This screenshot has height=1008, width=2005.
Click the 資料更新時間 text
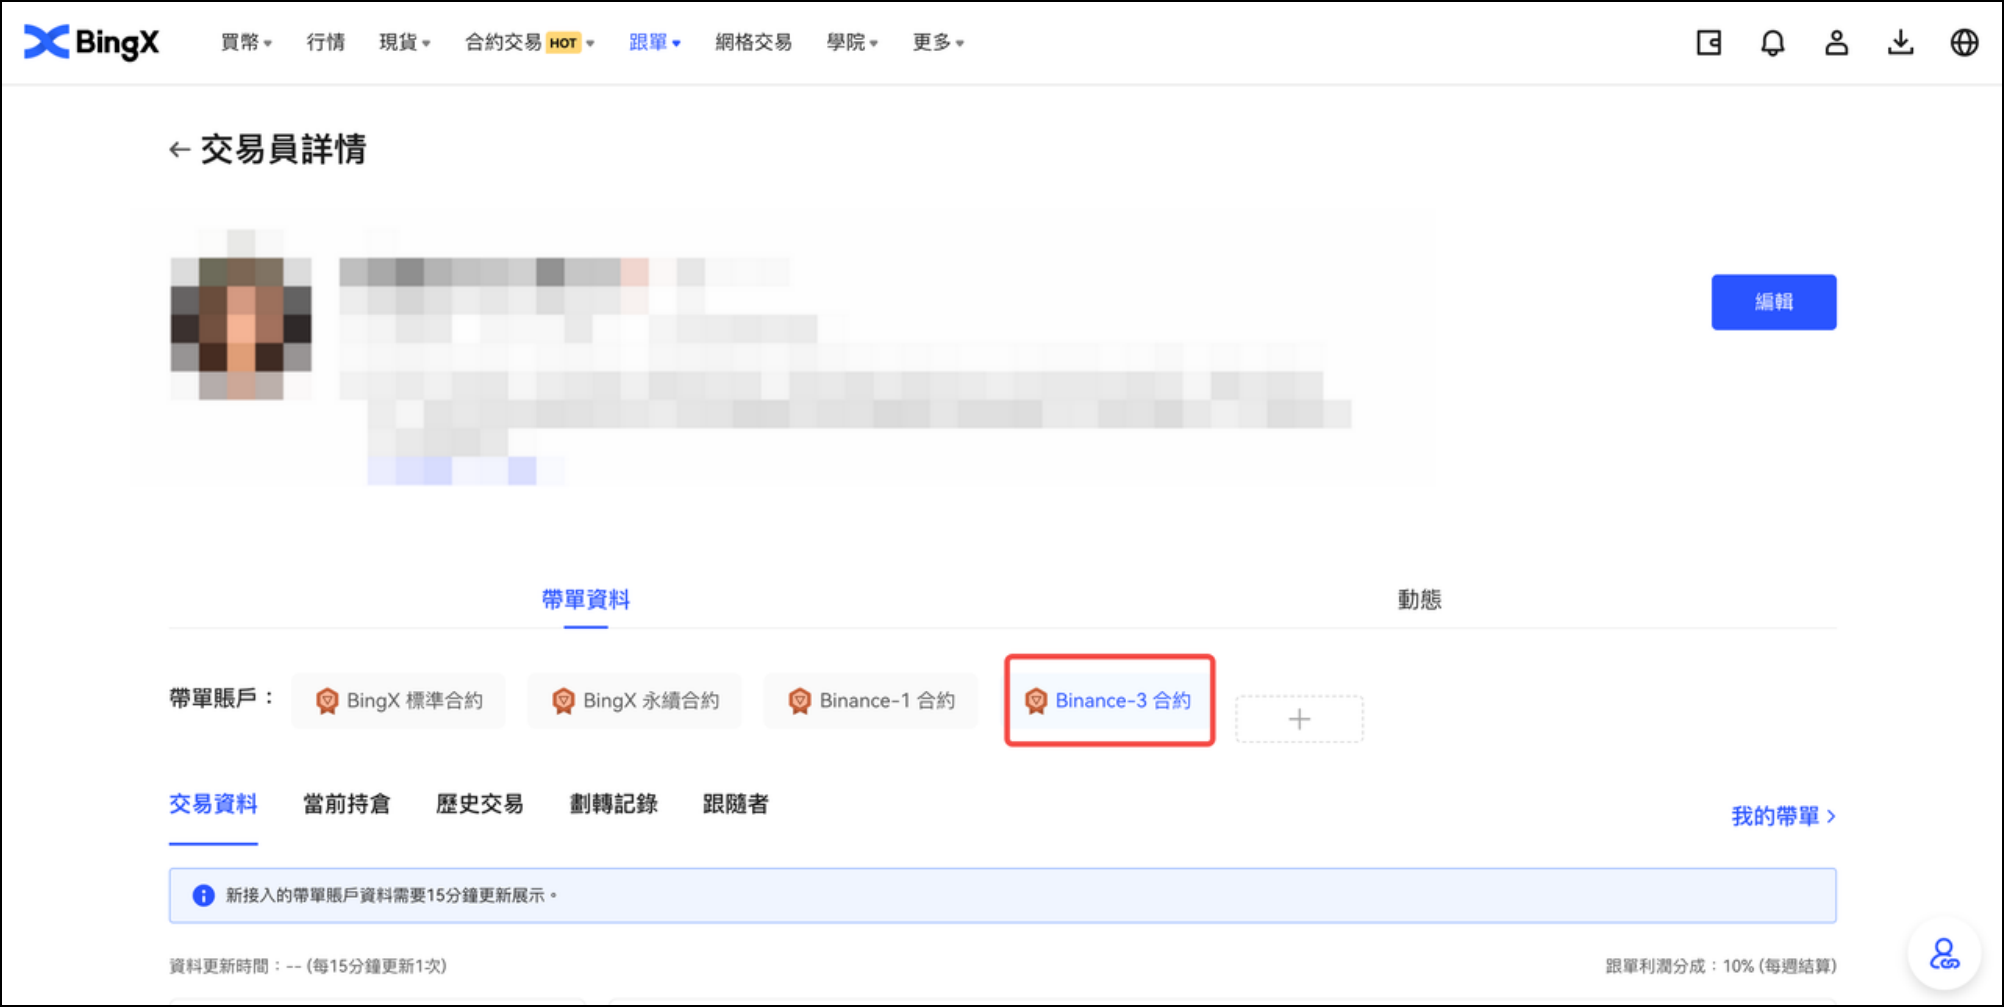point(307,966)
